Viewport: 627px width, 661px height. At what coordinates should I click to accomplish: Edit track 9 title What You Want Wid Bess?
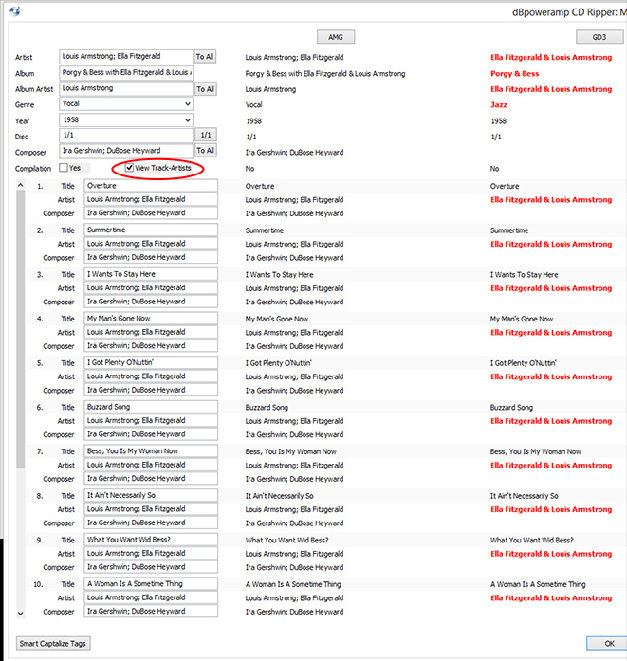151,540
